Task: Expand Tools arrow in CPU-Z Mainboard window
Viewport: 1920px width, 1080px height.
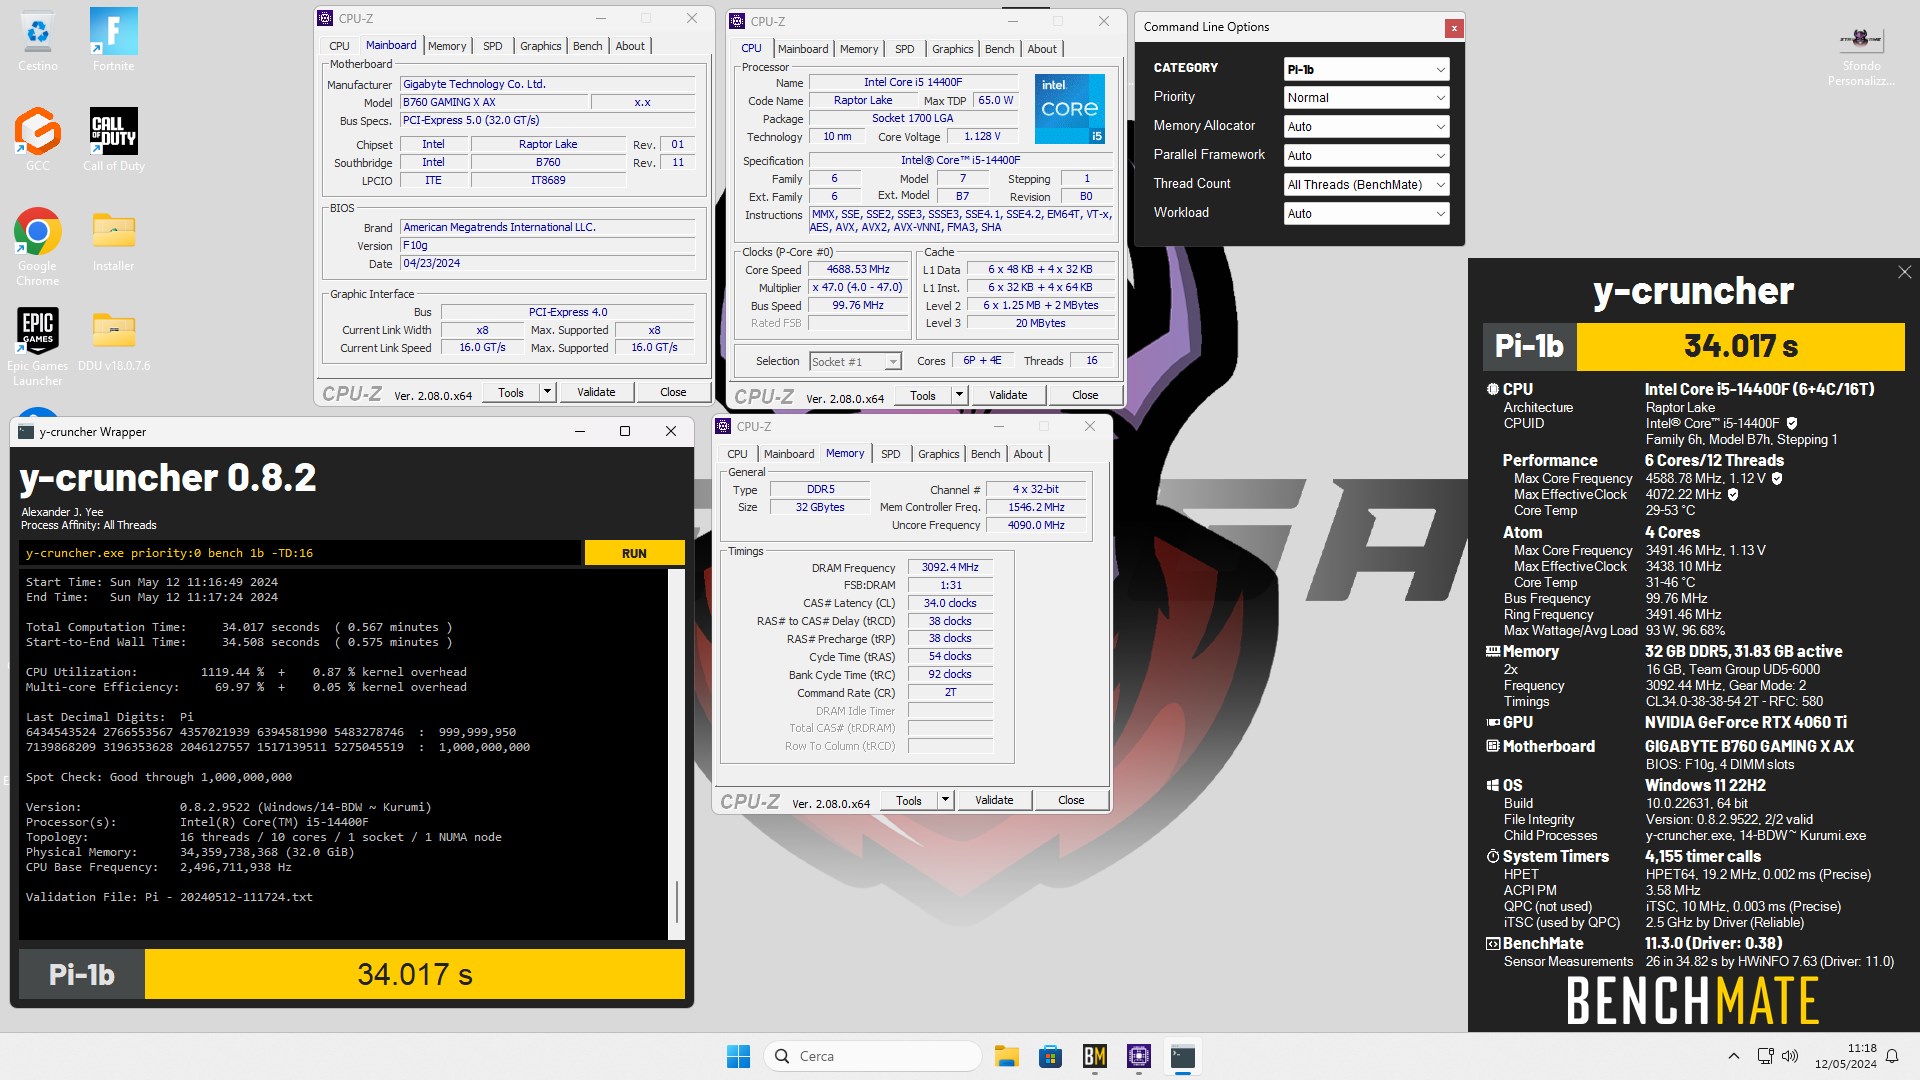Action: tap(547, 392)
